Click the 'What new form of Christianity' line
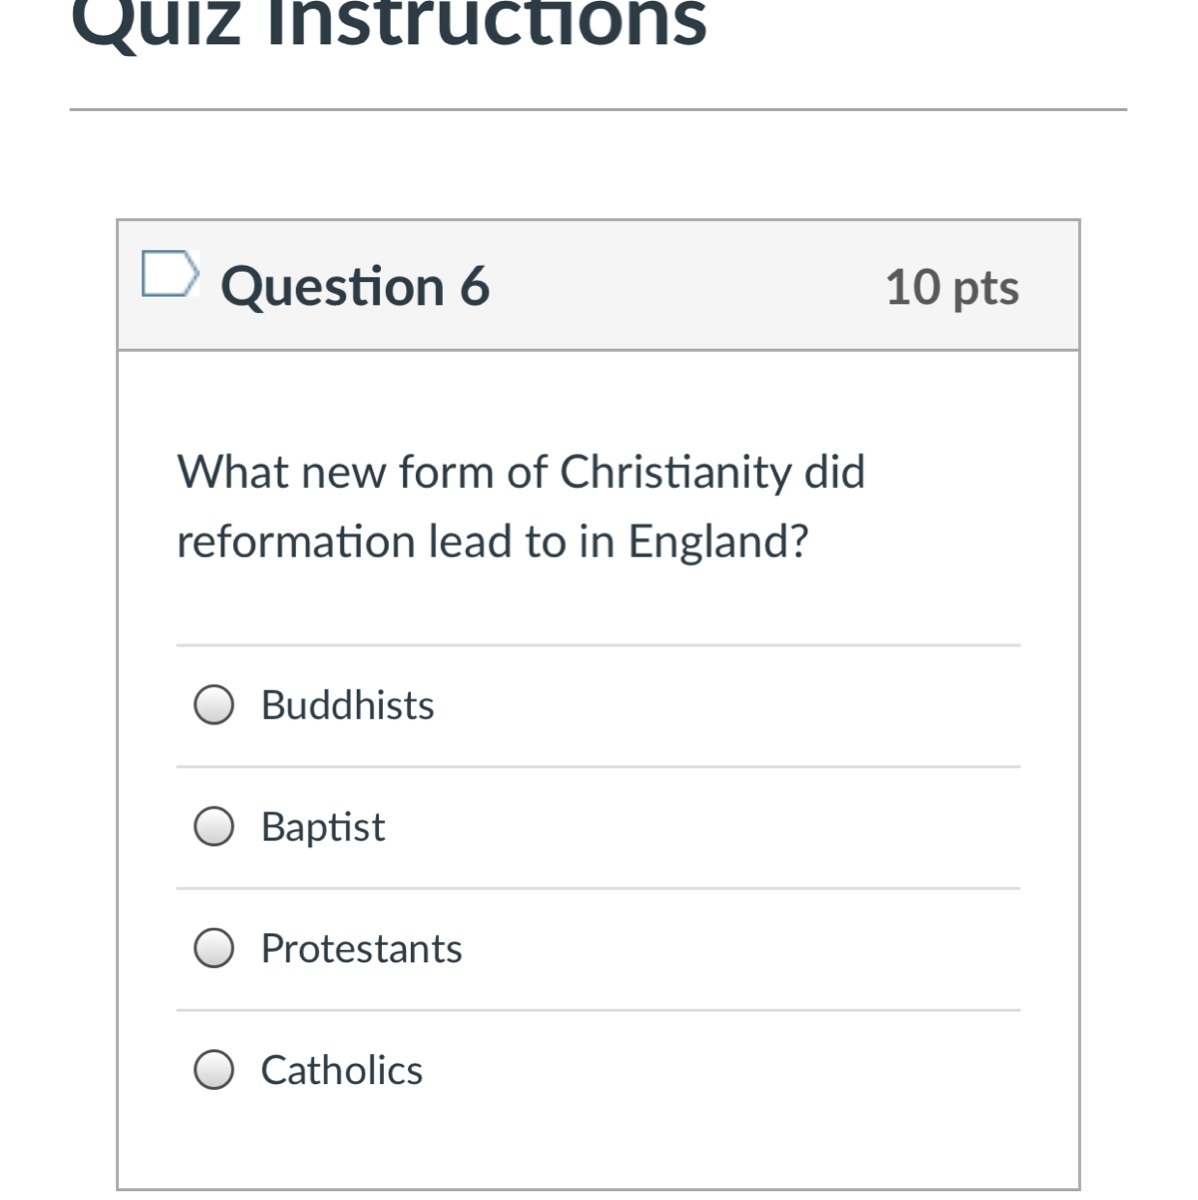This screenshot has width=1198, height=1200. (x=520, y=471)
